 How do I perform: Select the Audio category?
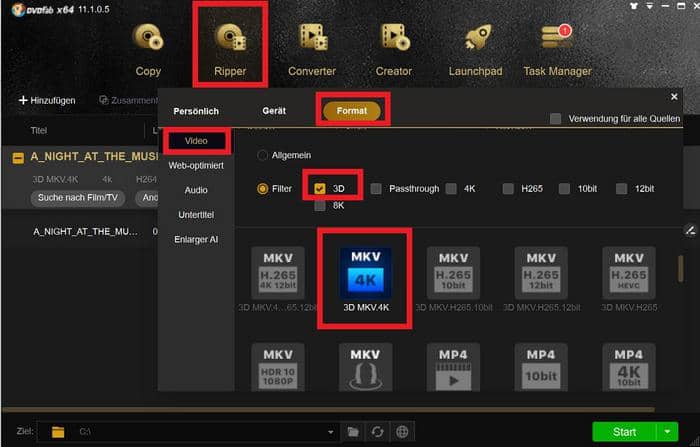pyautogui.click(x=196, y=190)
